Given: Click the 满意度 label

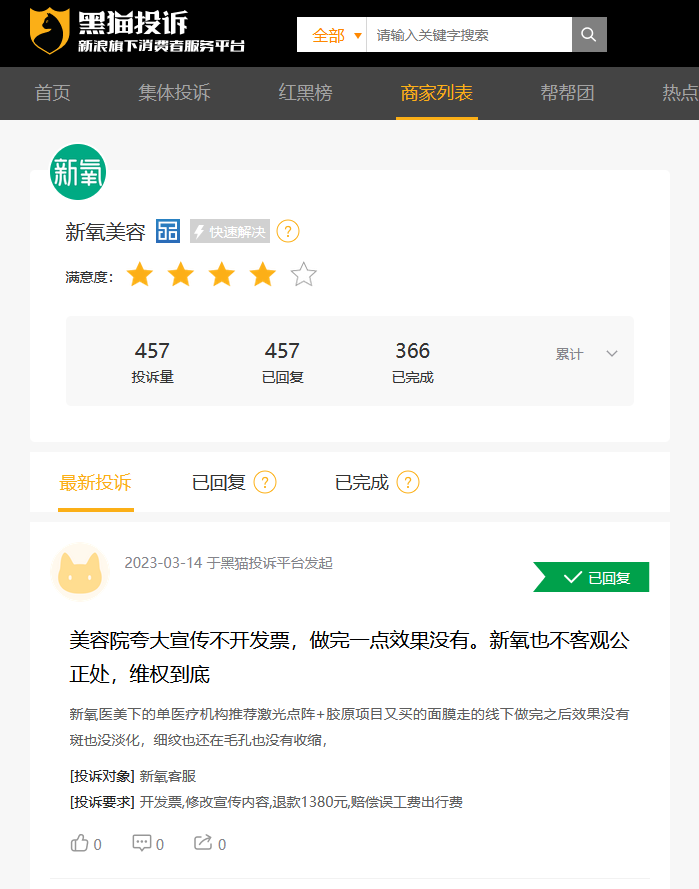Looking at the screenshot, I should (89, 277).
